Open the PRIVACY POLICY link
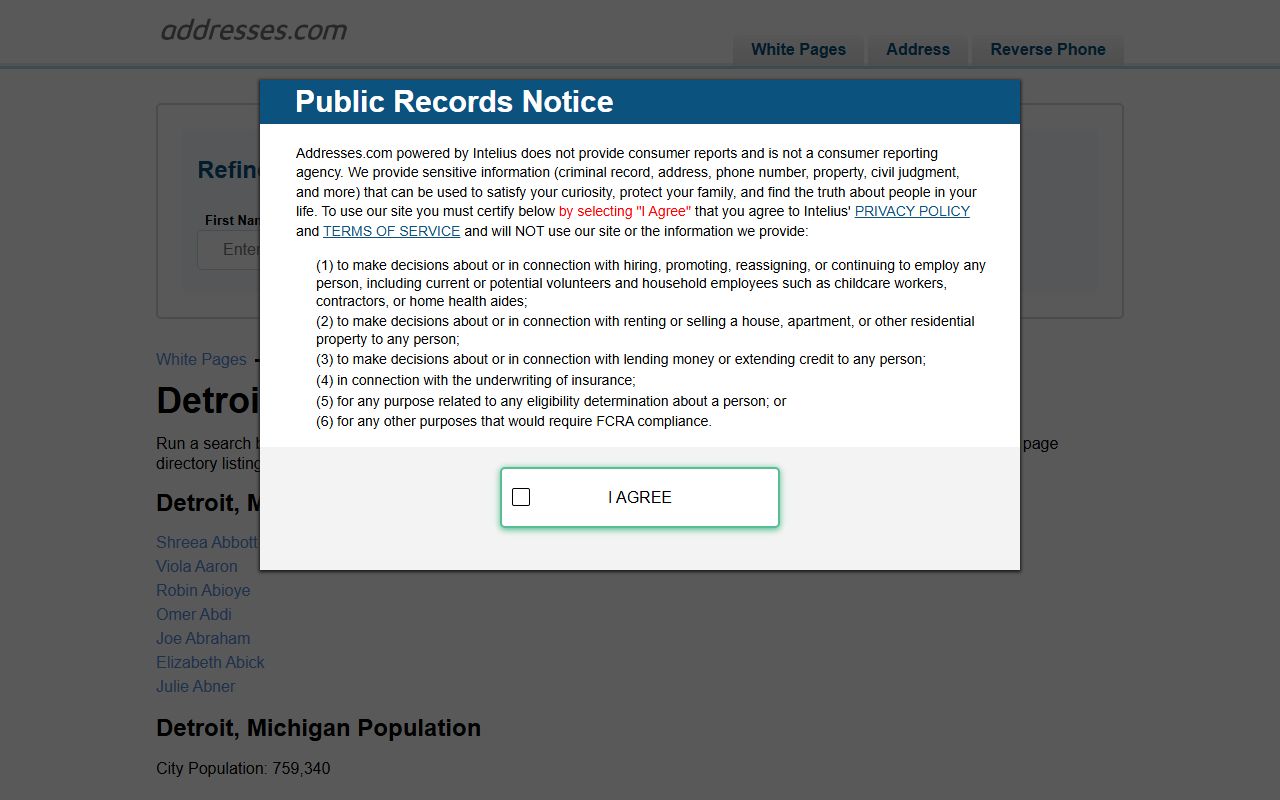The height and width of the screenshot is (800, 1280). coord(912,211)
